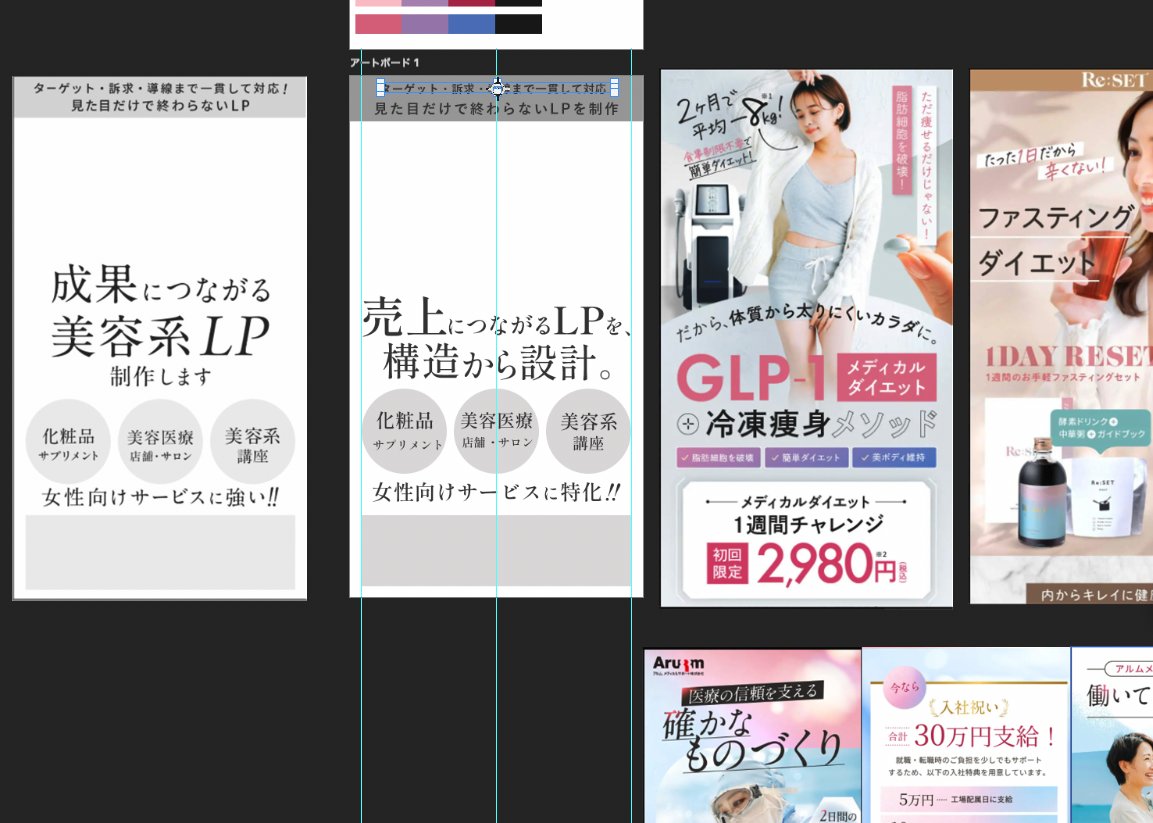1153x823 pixels.
Task: Click the 5万円 工場配属日に支給 row
Action: point(969,799)
